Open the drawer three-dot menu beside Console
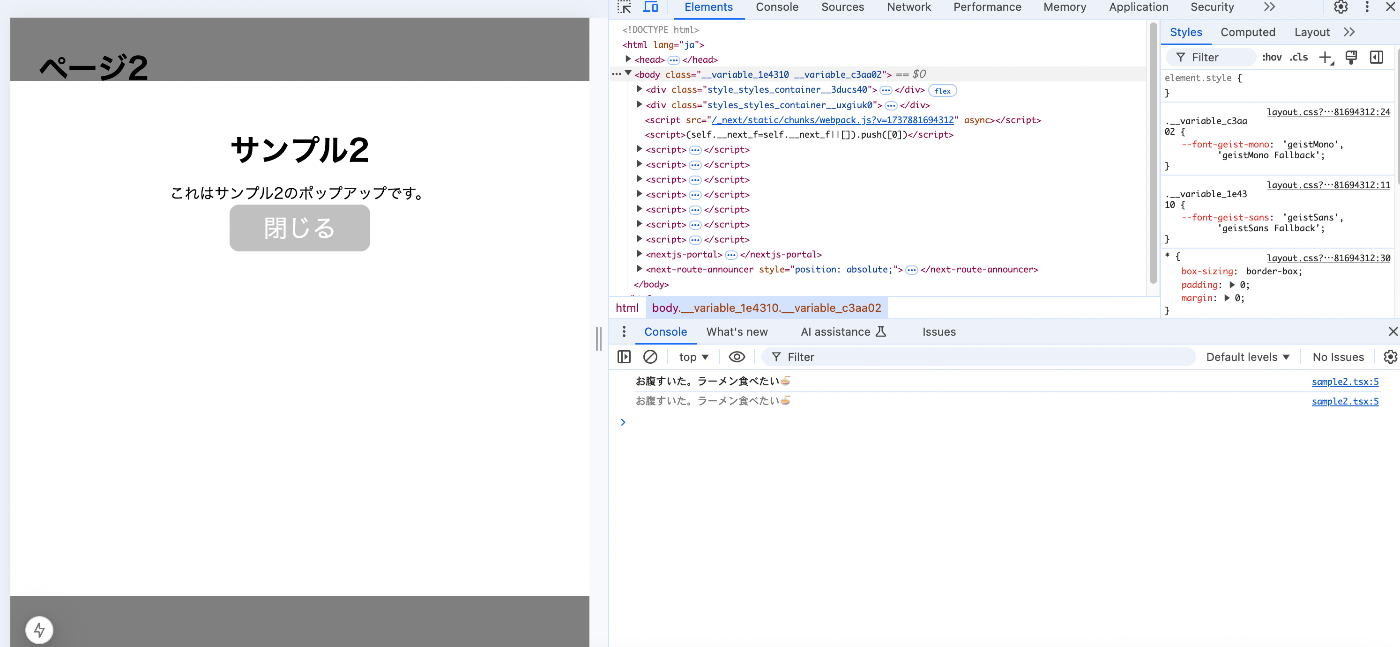Viewport: 1400px width, 647px height. tap(624, 332)
